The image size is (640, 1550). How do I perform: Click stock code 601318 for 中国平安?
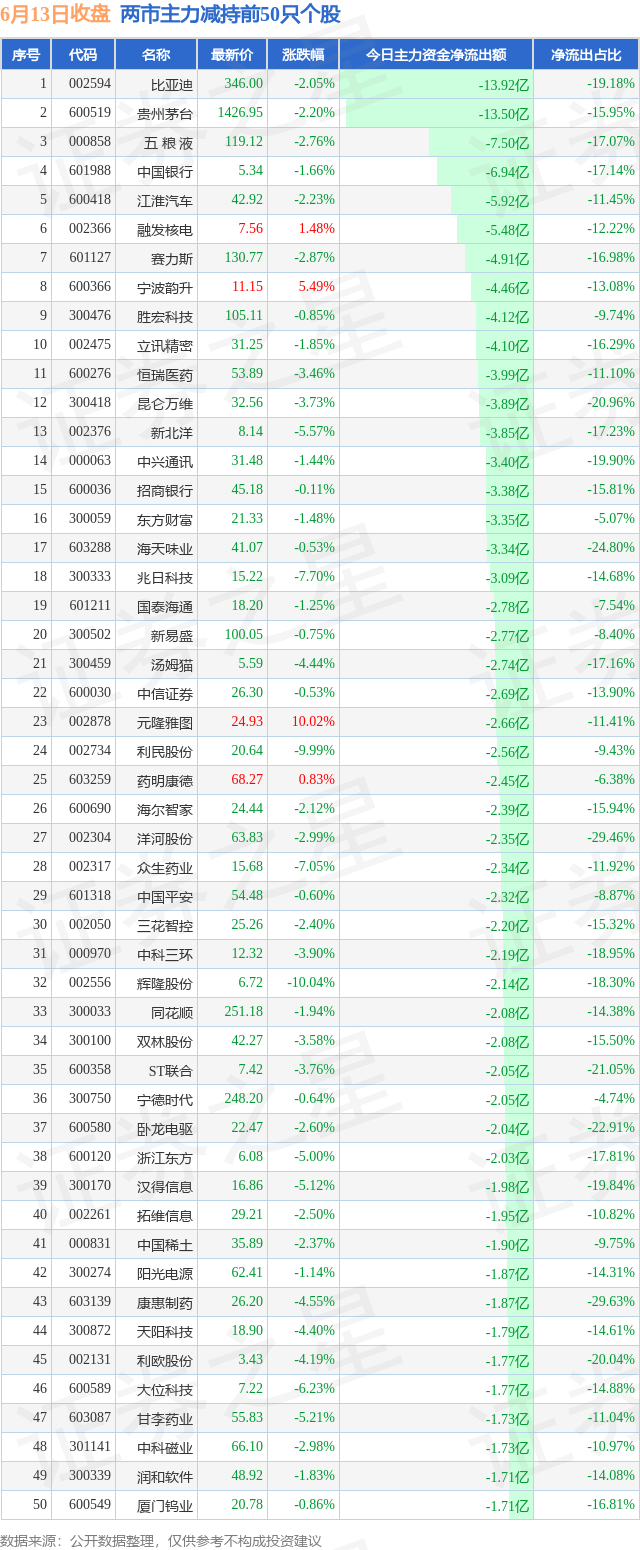coord(90,896)
